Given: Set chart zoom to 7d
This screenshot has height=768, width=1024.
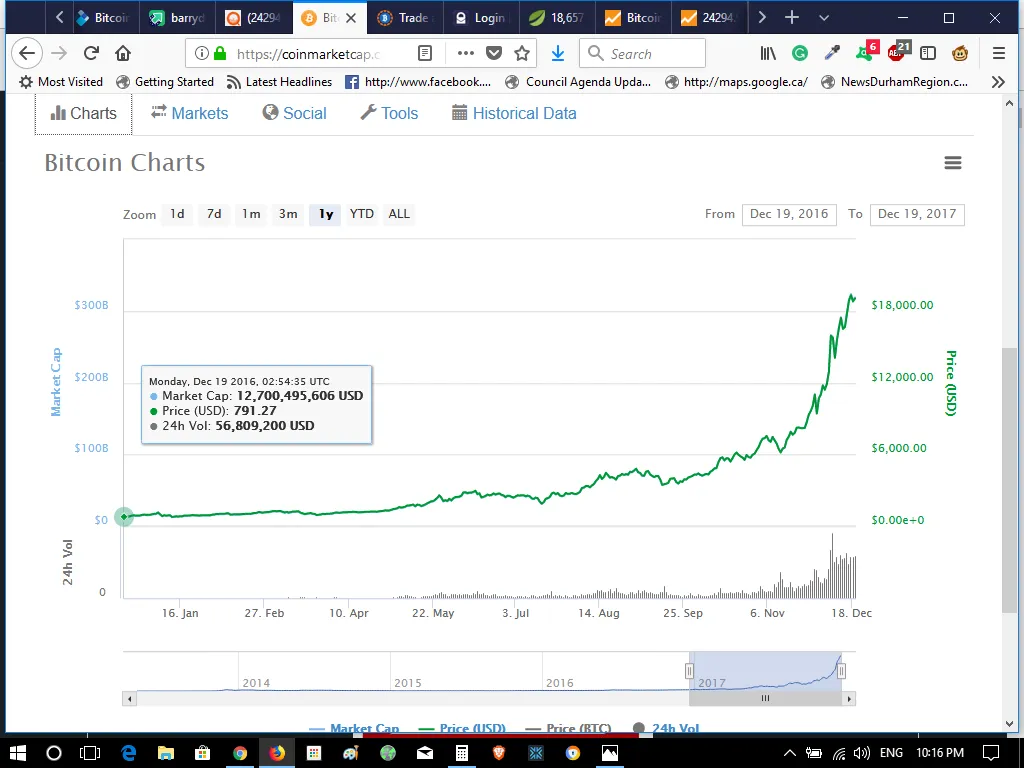Looking at the screenshot, I should click(x=214, y=214).
